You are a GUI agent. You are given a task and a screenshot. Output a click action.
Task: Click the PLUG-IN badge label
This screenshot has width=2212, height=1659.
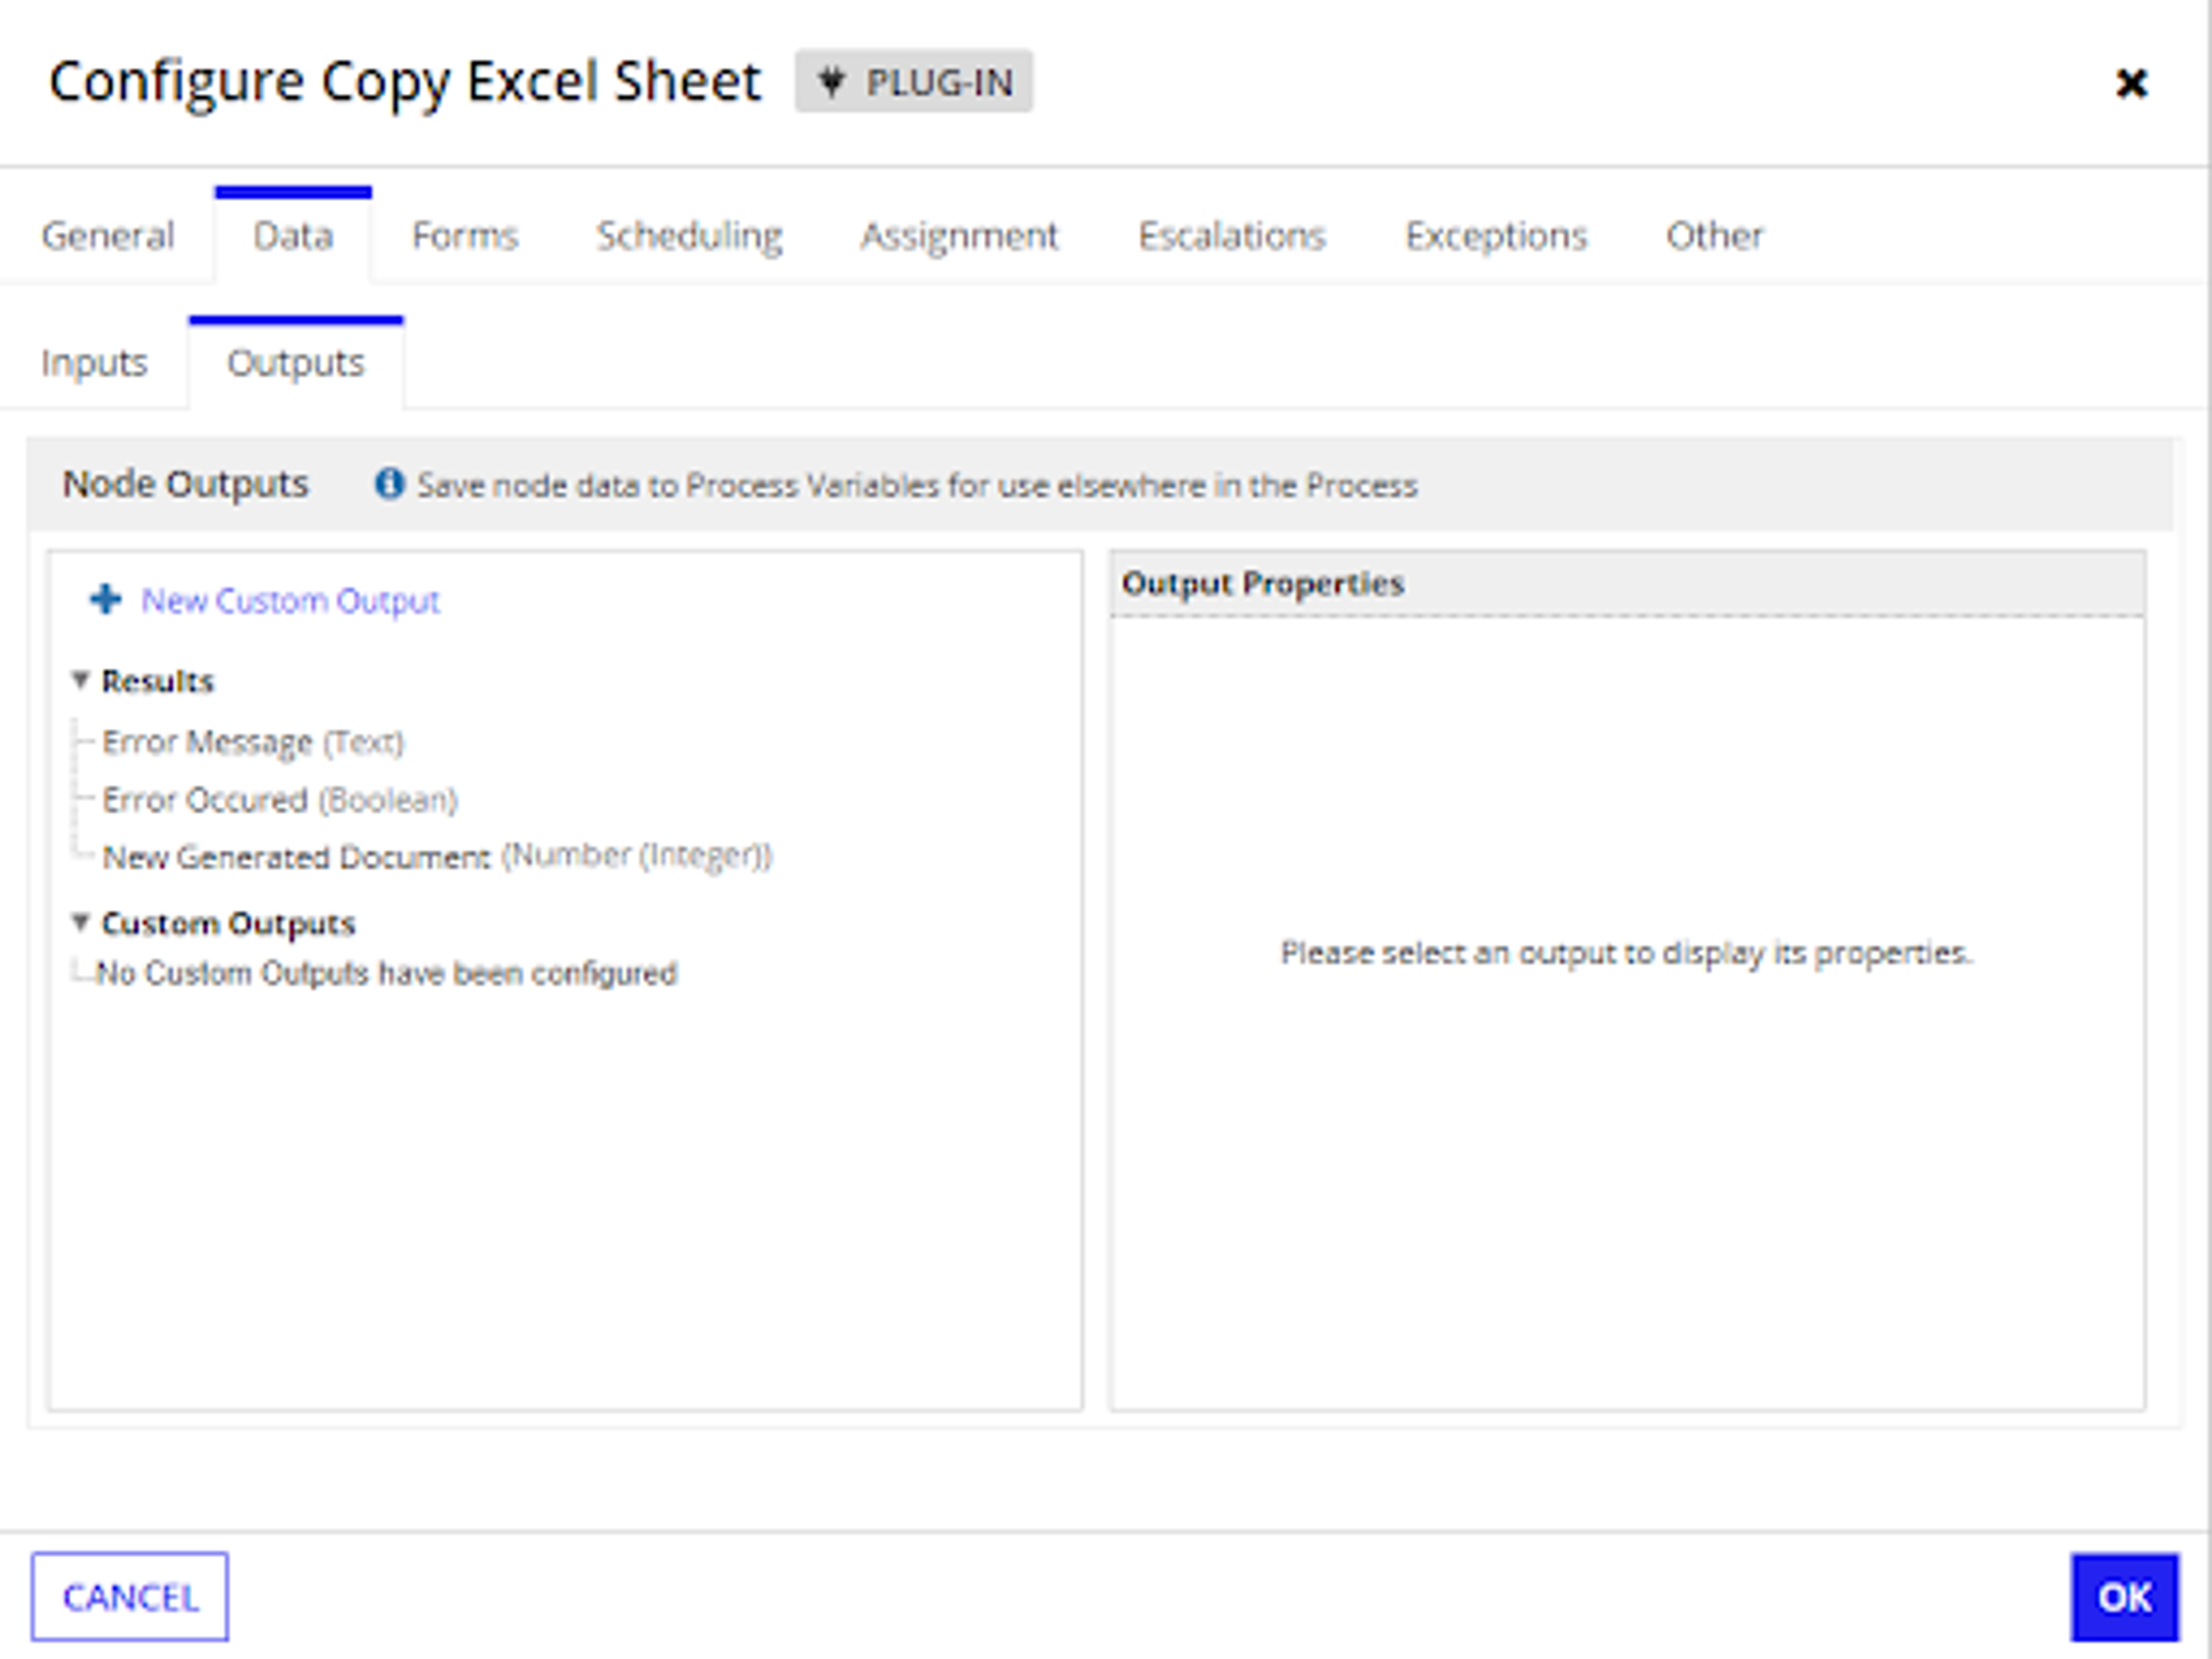(939, 82)
